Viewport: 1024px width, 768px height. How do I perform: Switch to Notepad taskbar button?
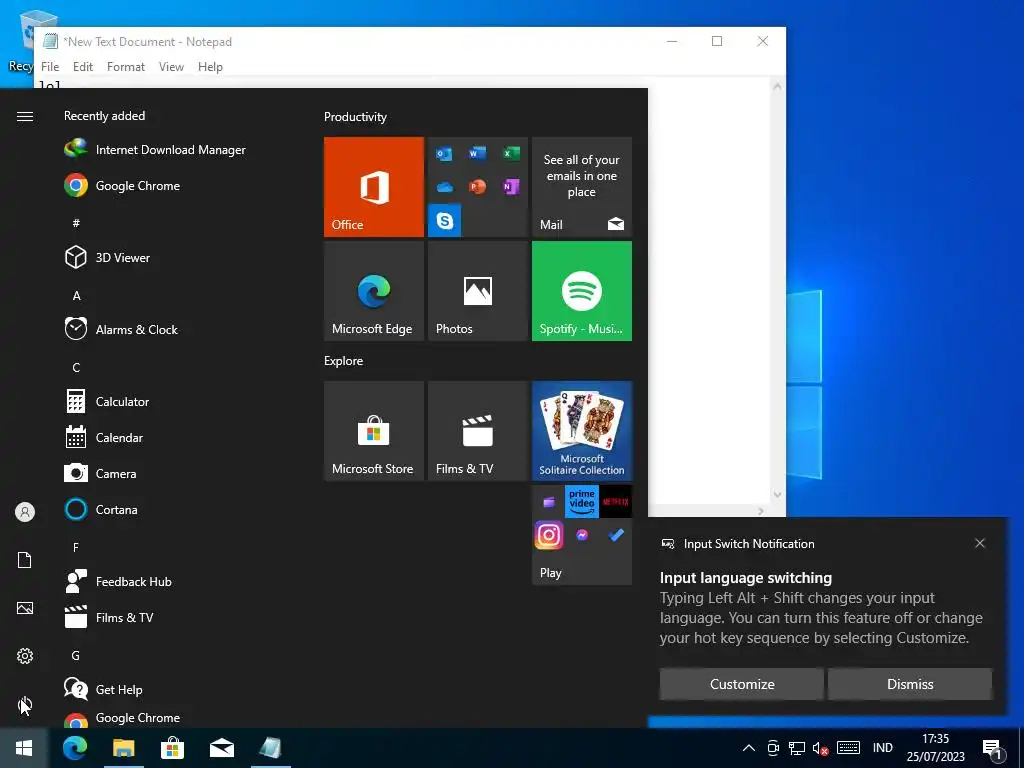click(x=270, y=748)
